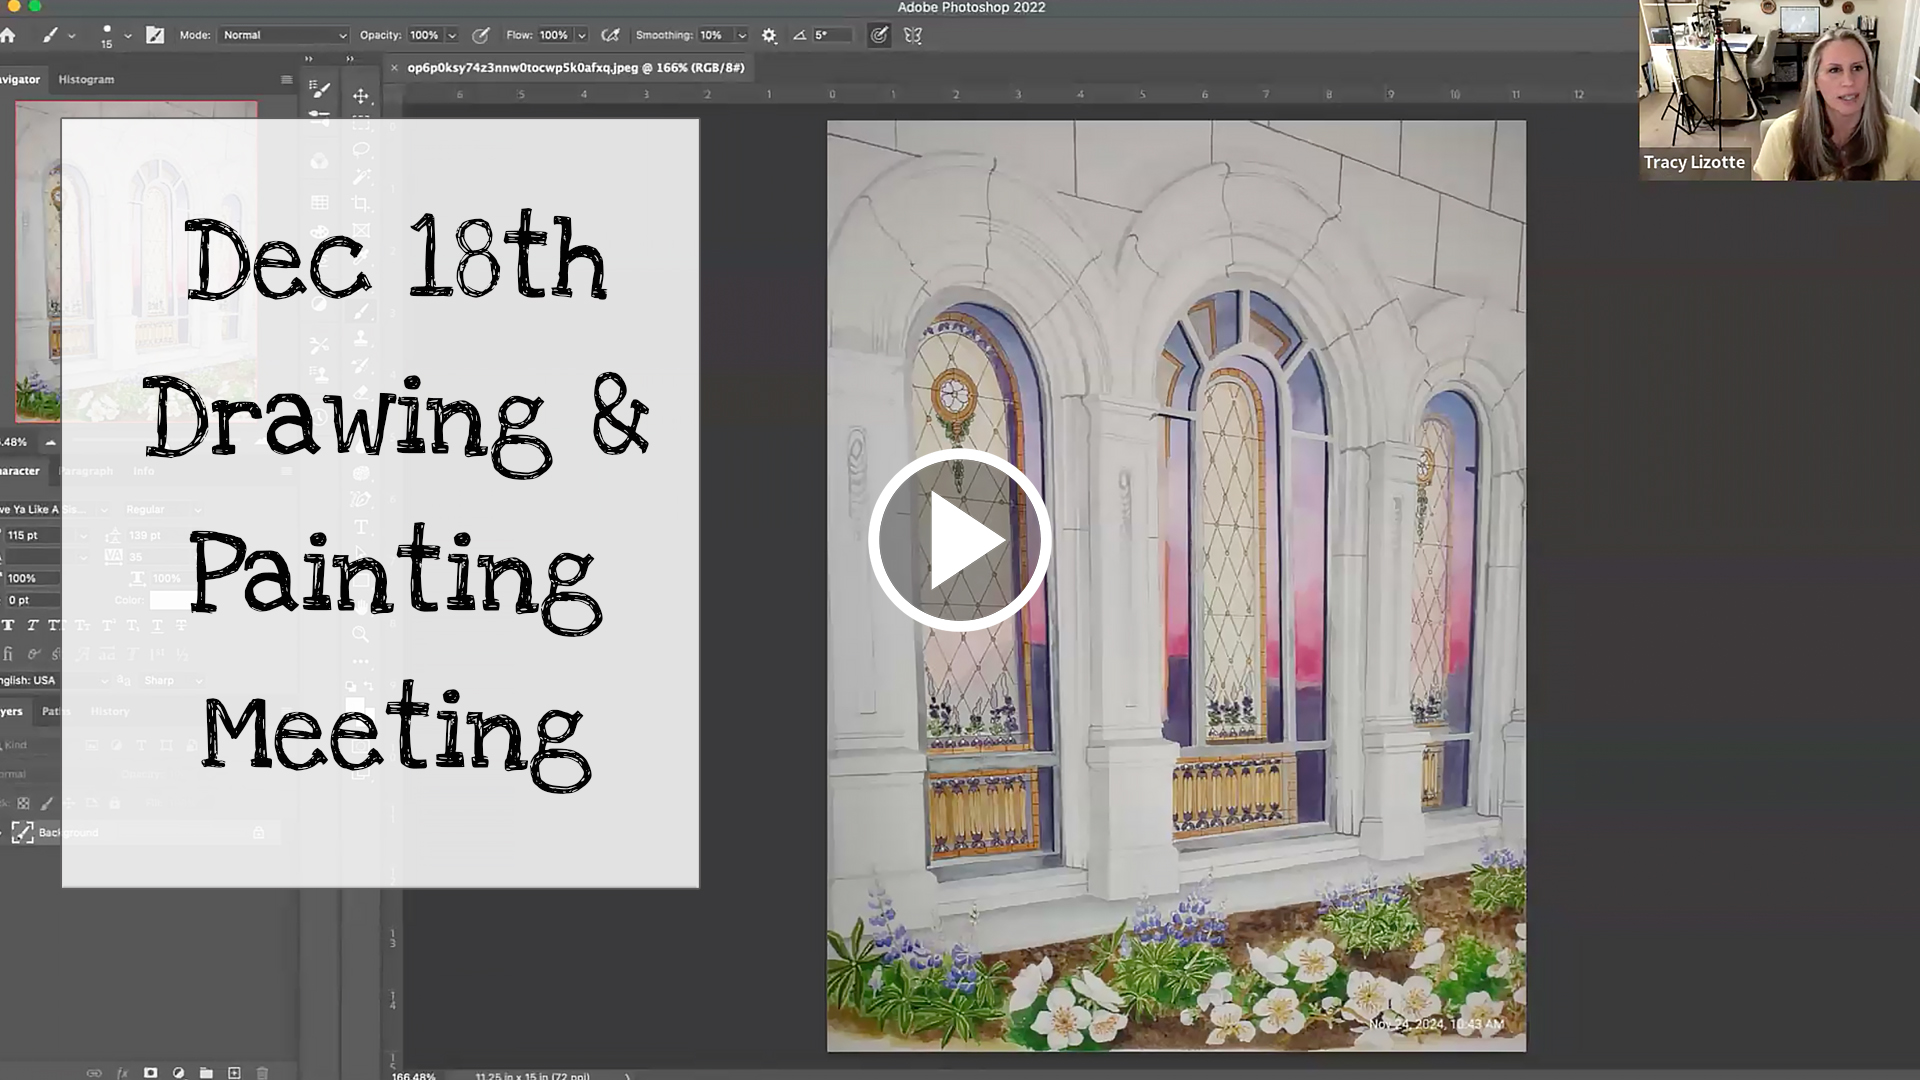
Task: Click link layers icon at panel bottom
Action: pyautogui.click(x=94, y=1073)
